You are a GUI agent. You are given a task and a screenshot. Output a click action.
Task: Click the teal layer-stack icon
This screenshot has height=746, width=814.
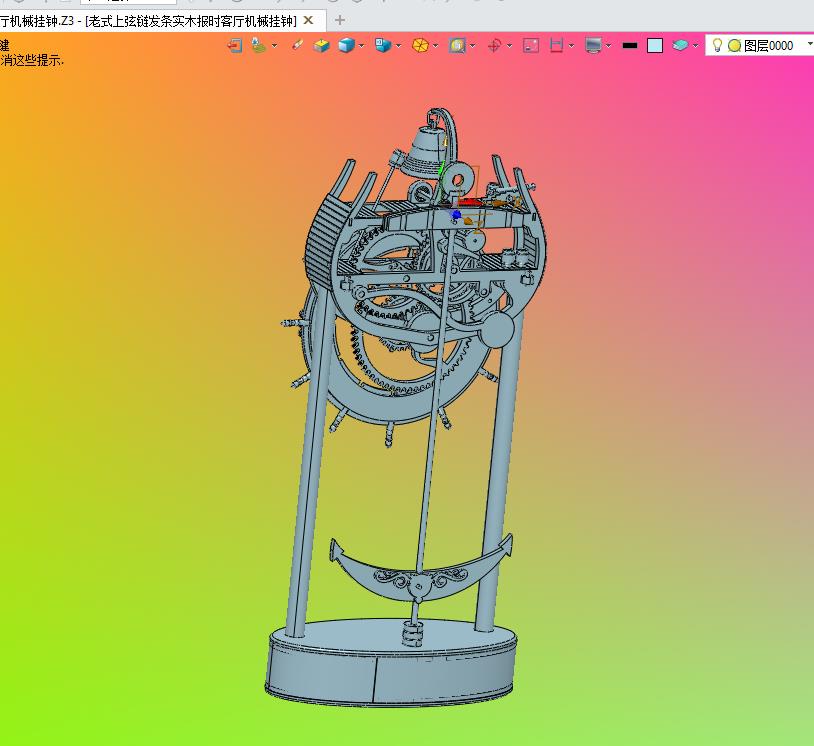680,46
